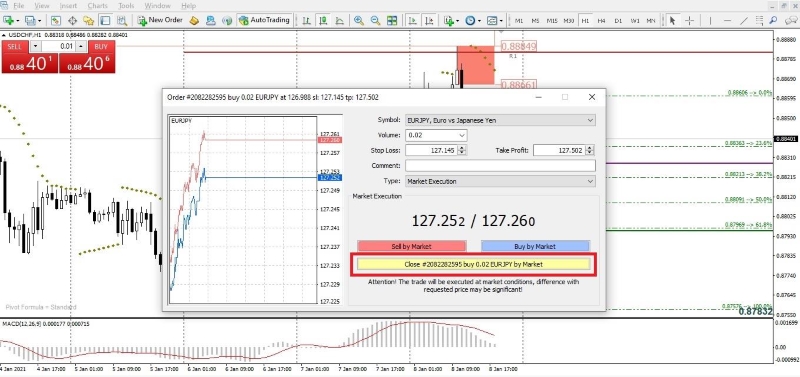800x377 pixels.
Task: Open the arrow beside the Periods clock icon
Action: coord(480,21)
